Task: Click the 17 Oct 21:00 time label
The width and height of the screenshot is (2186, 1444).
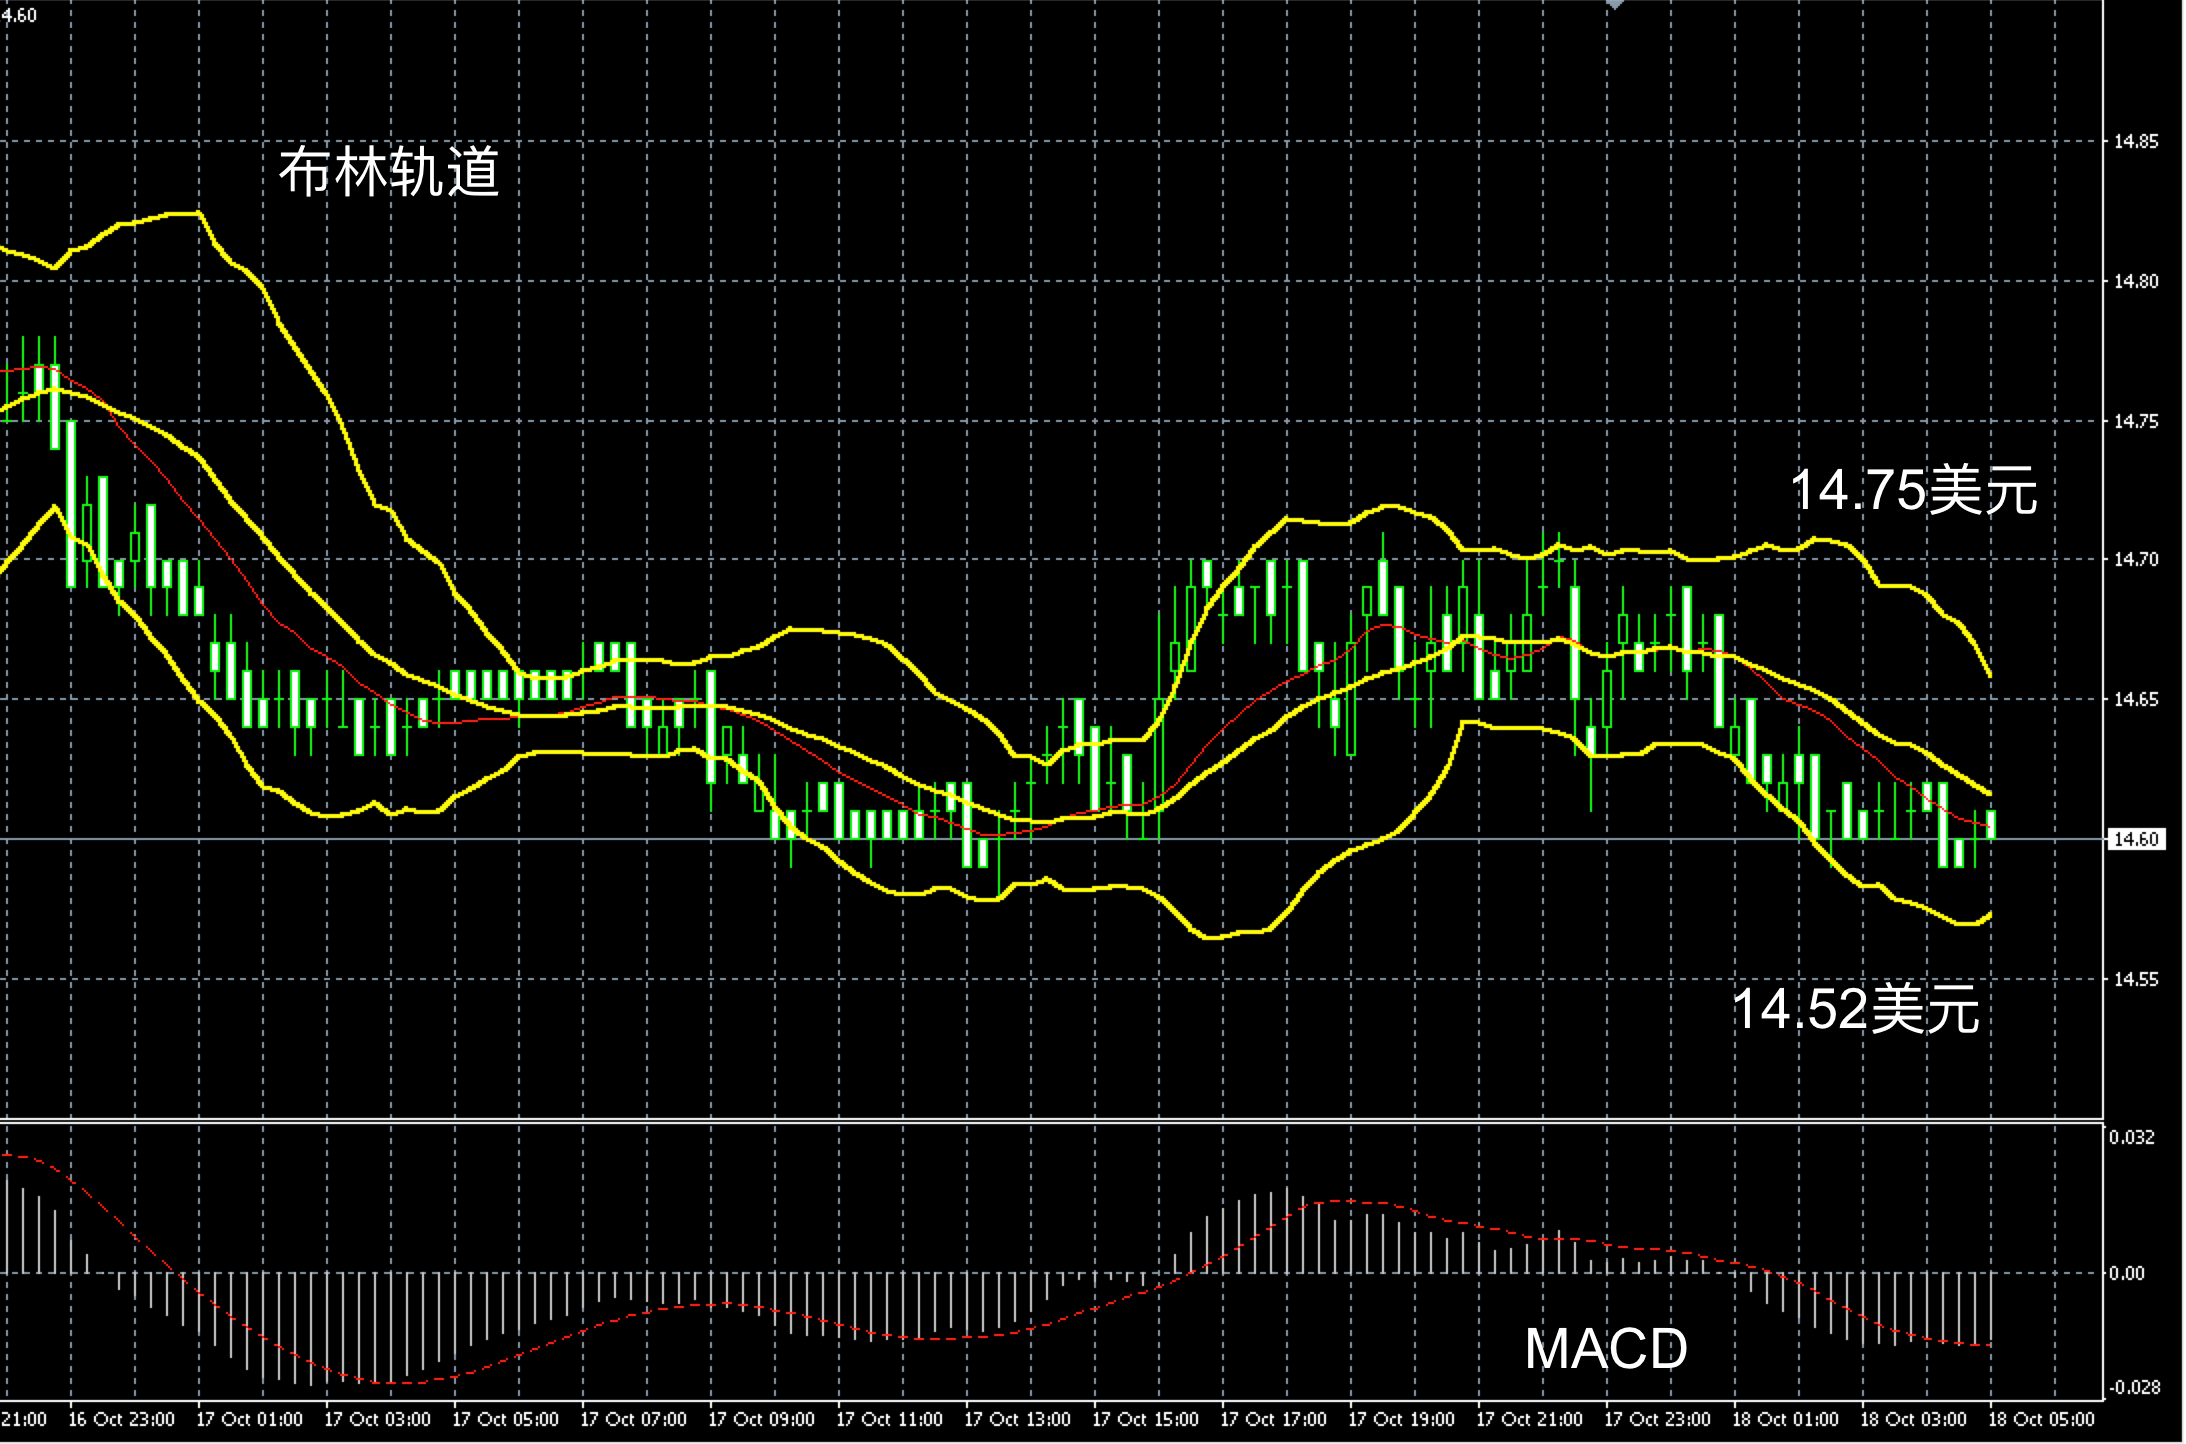Action: pyautogui.click(x=1529, y=1420)
